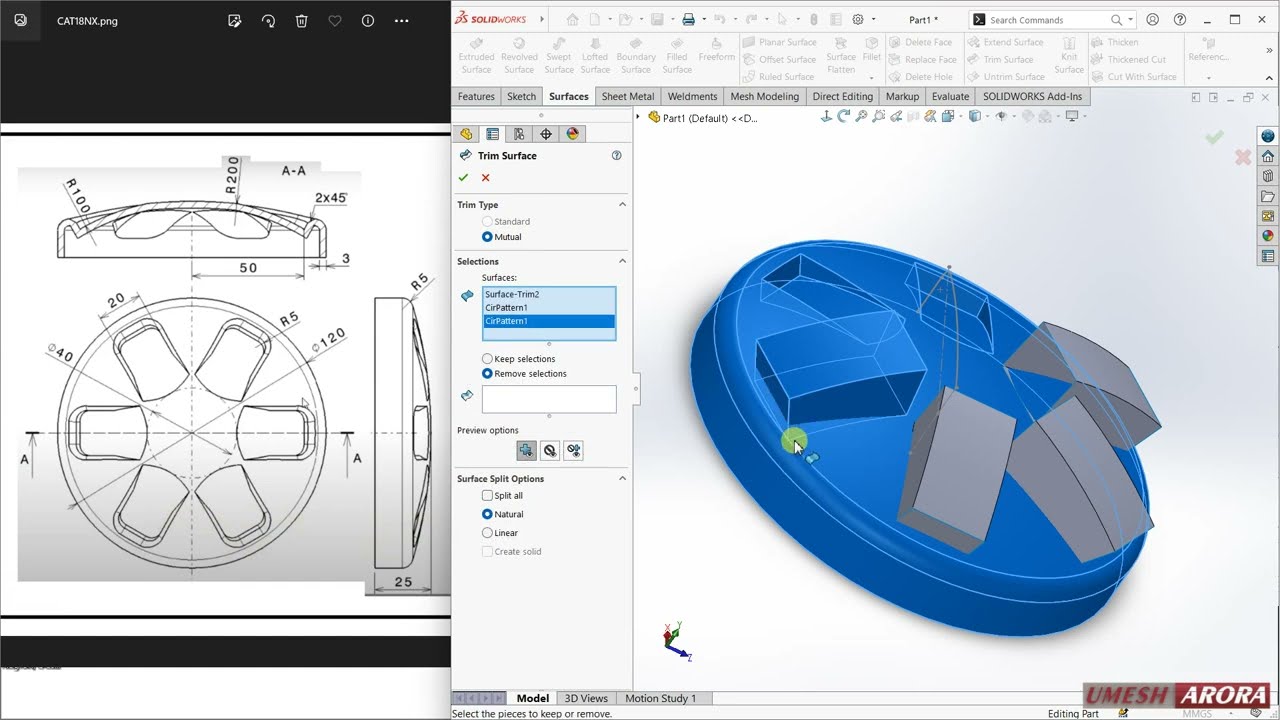The width and height of the screenshot is (1280, 720).
Task: Choose Keep selections radio button
Action: point(487,358)
